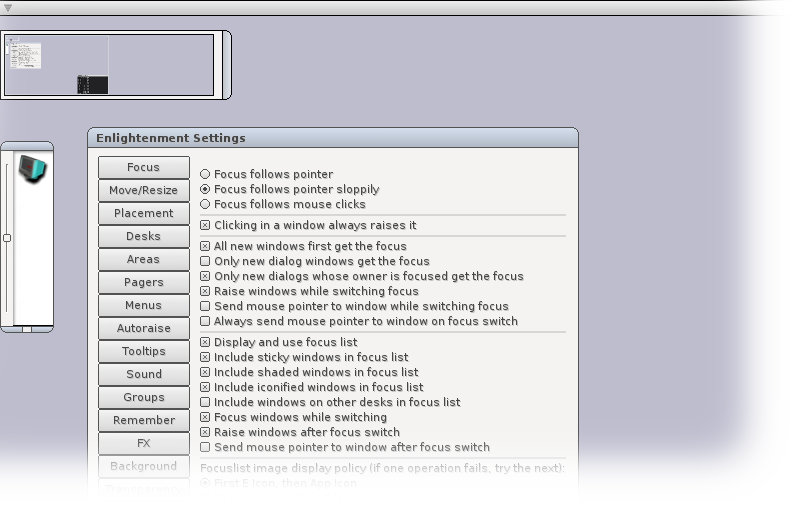Open the FX settings tab
Viewport: 800px width, 525px height.
(x=143, y=443)
